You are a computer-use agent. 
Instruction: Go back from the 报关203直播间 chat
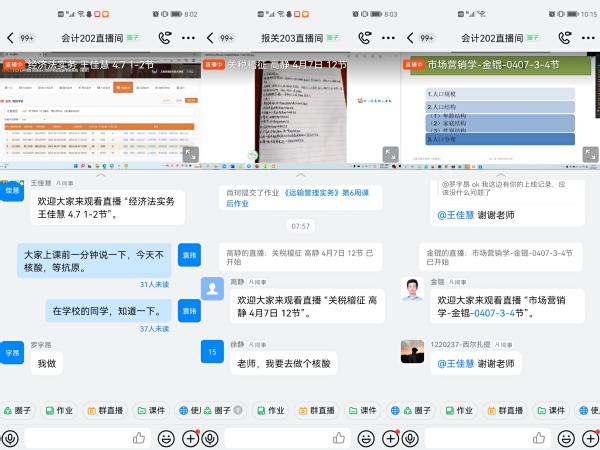[x=209, y=38]
